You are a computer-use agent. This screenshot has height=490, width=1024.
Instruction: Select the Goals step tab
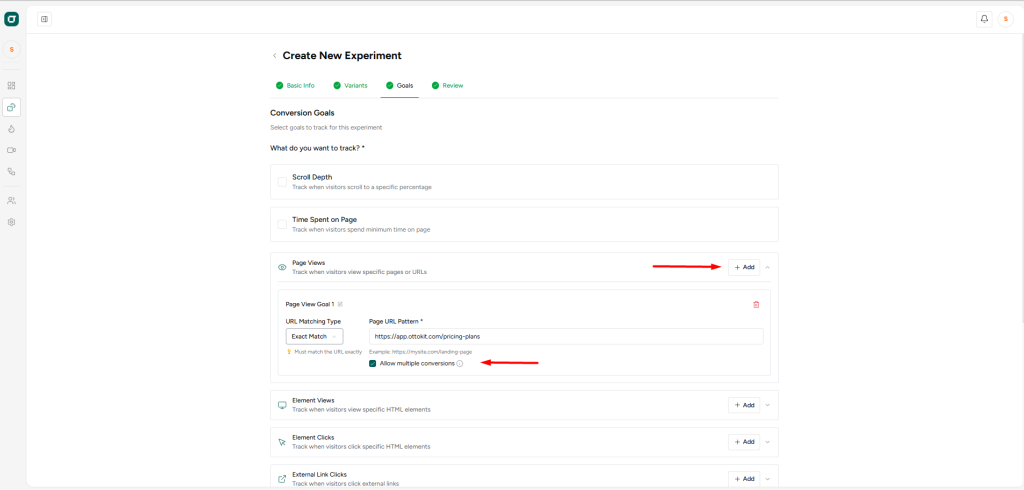[x=400, y=86]
